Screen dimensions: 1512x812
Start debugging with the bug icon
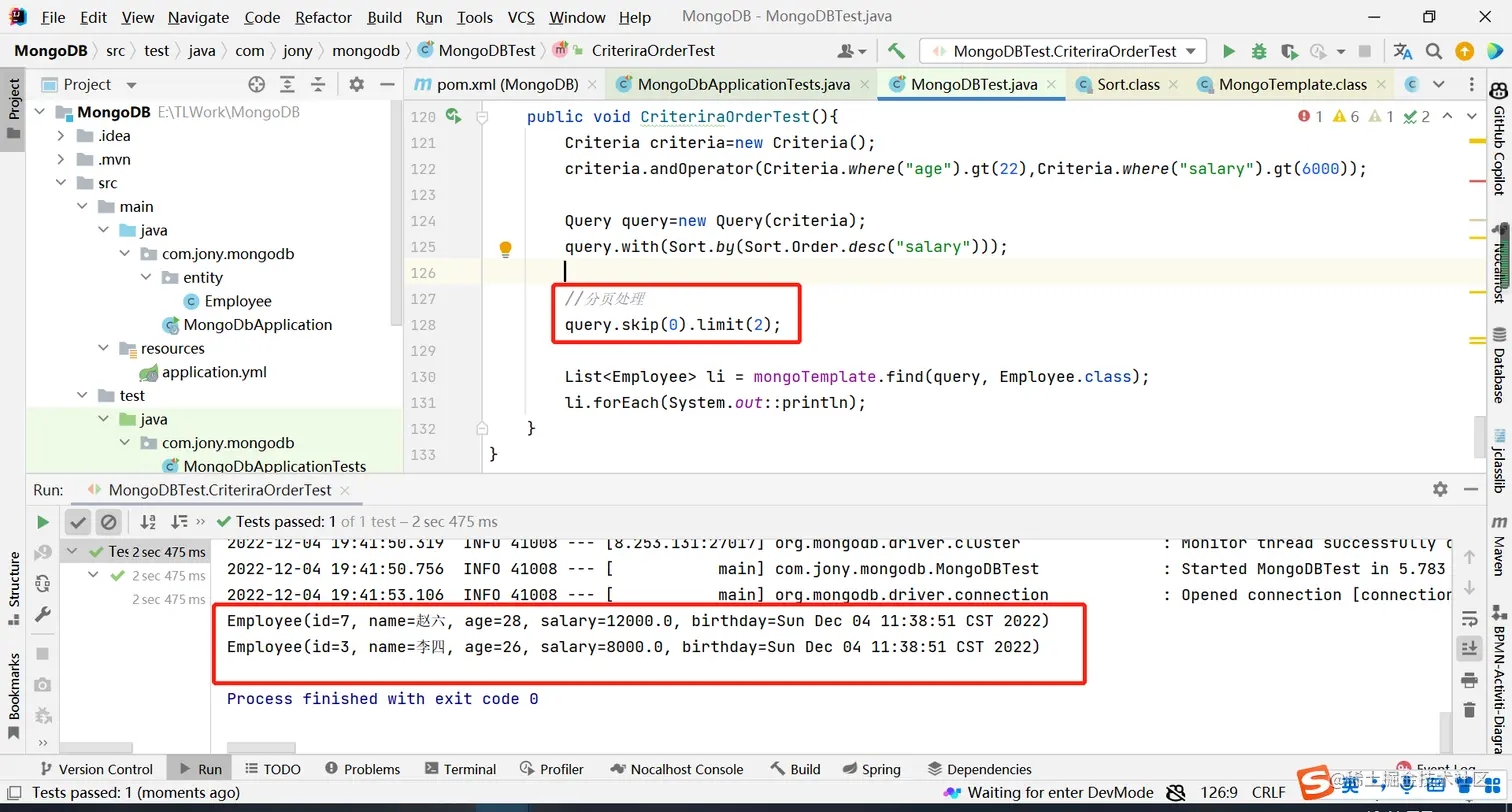(x=1259, y=51)
